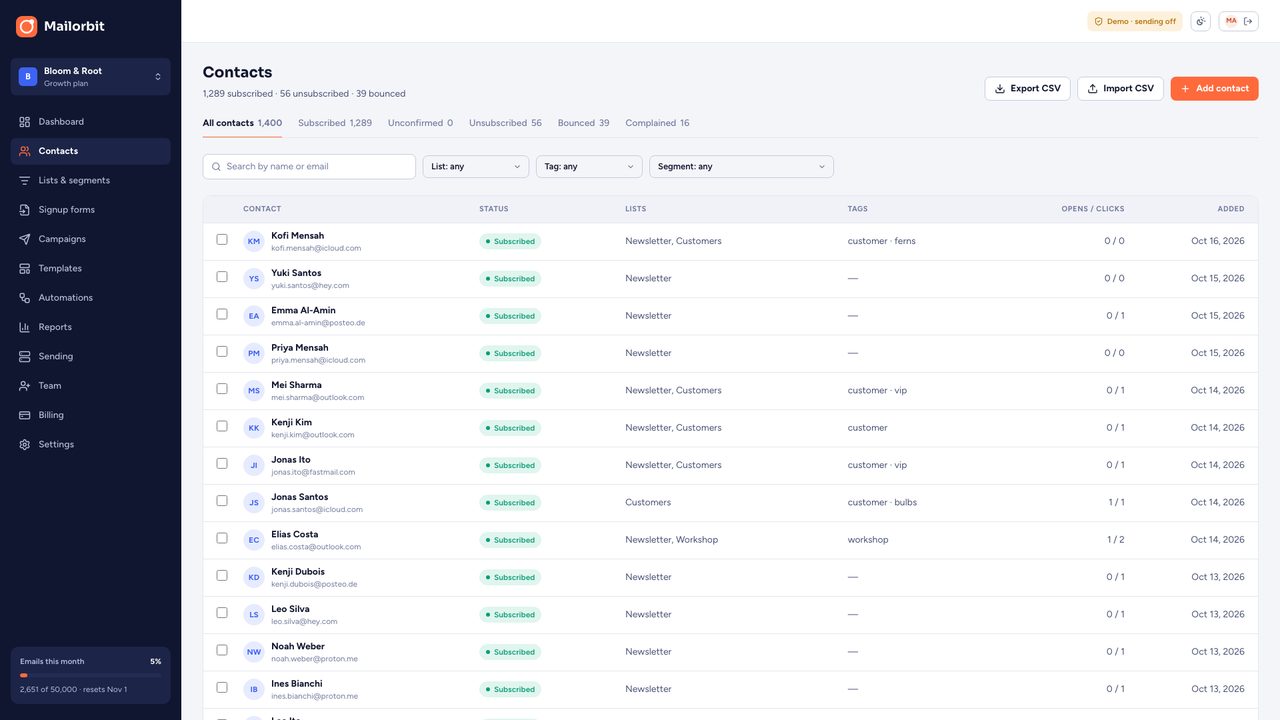
Task: Tick the checkbox for Yuki Santos
Action: tap(222, 277)
